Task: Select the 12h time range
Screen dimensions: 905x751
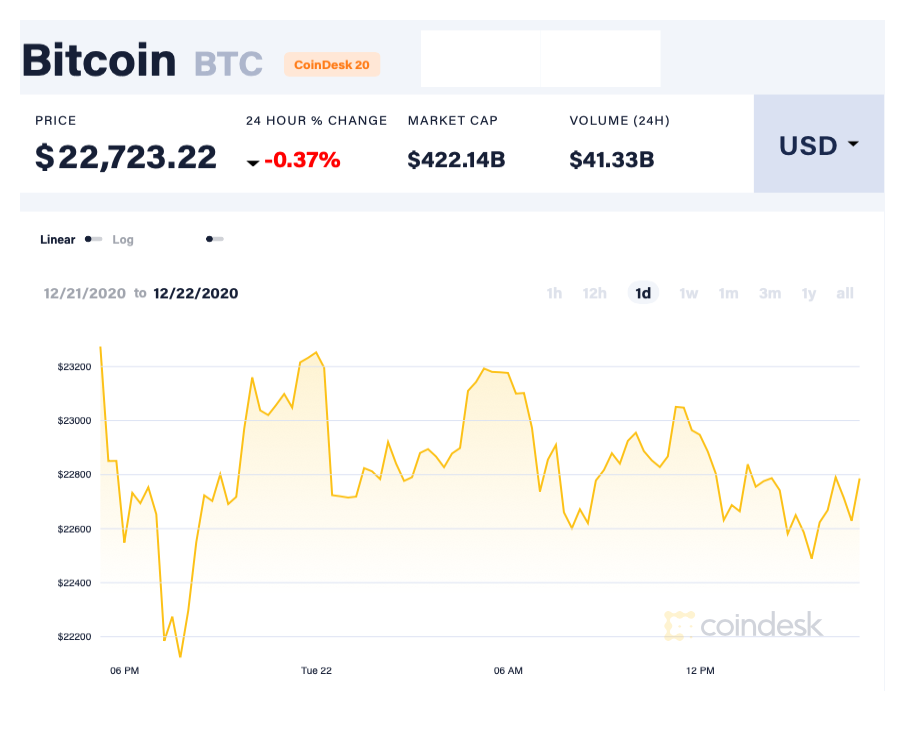Action: tap(595, 293)
